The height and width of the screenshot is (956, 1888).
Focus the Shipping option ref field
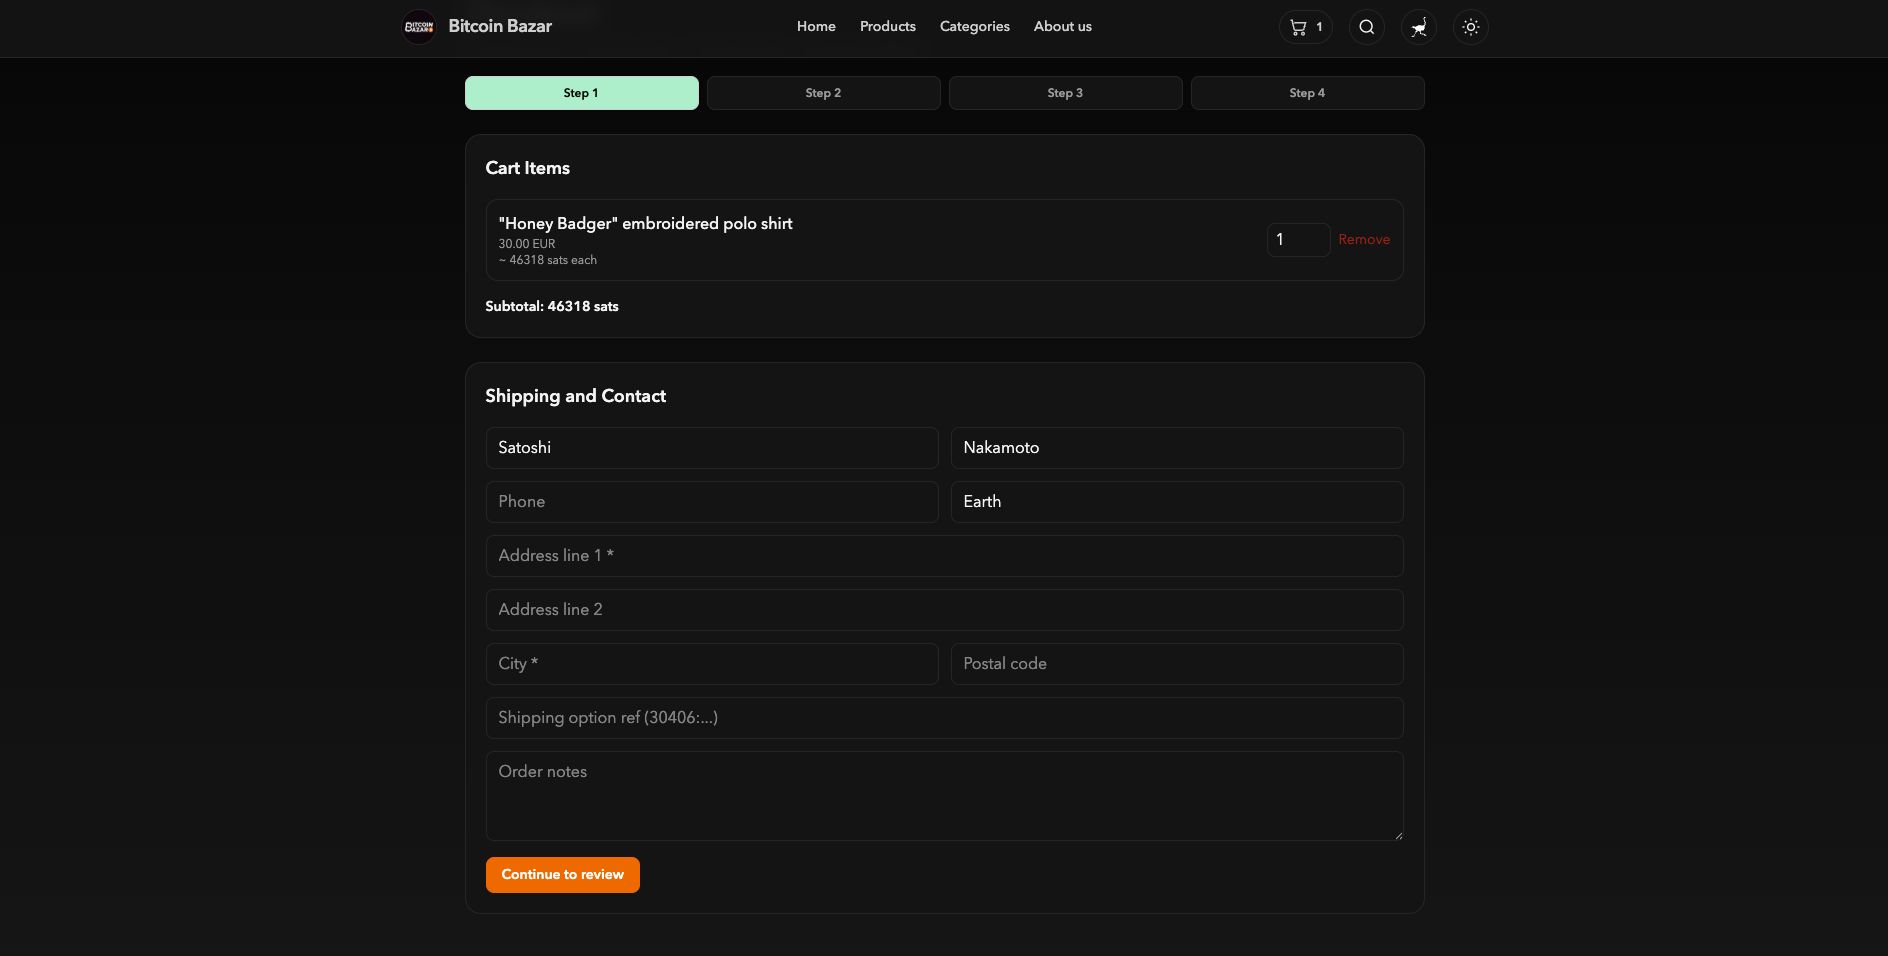(x=945, y=718)
